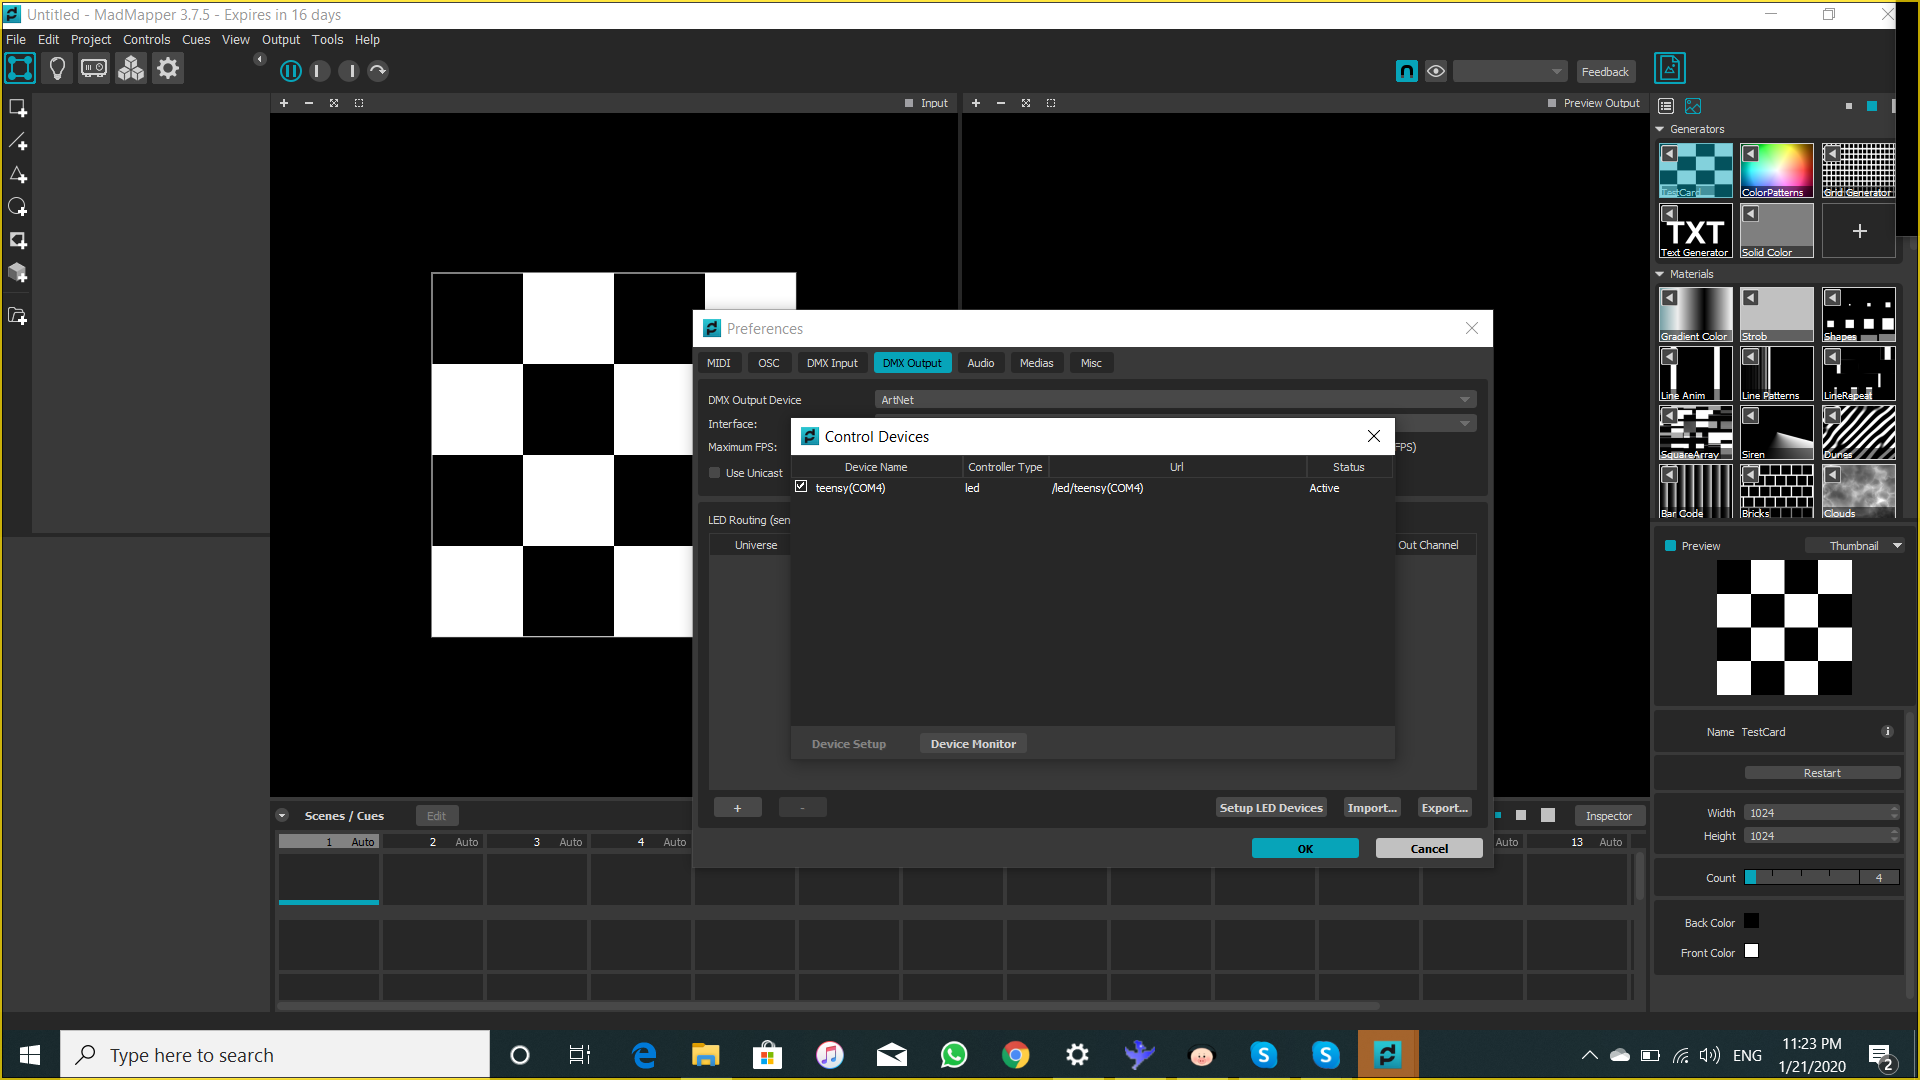The image size is (1920, 1080).
Task: Select the Color Patterns generator
Action: [x=1776, y=169]
